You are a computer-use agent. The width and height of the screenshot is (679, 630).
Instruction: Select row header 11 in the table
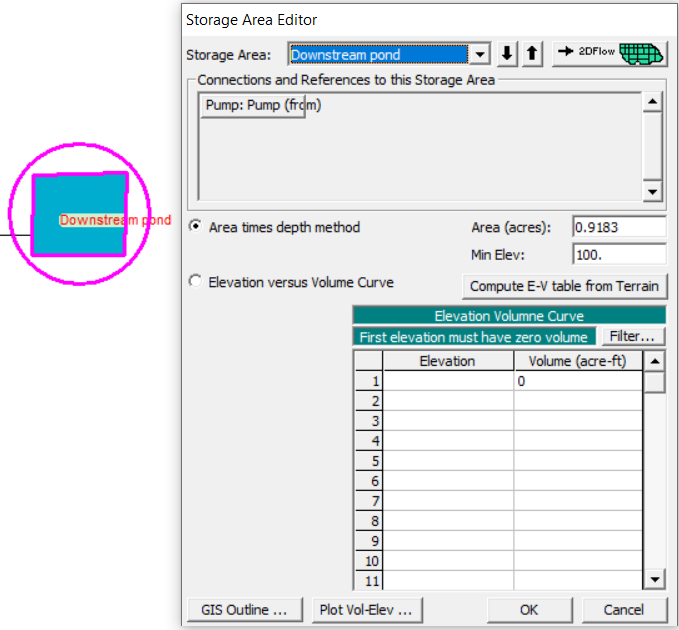[x=369, y=581]
